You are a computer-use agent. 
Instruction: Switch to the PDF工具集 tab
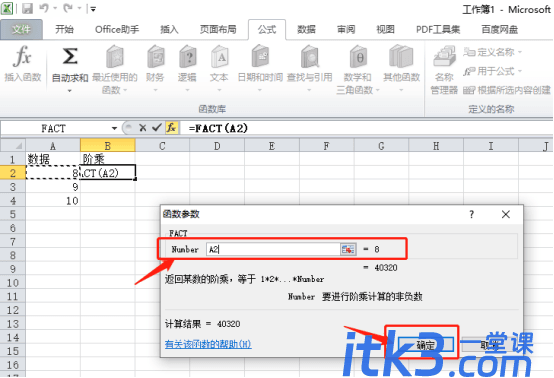point(438,30)
